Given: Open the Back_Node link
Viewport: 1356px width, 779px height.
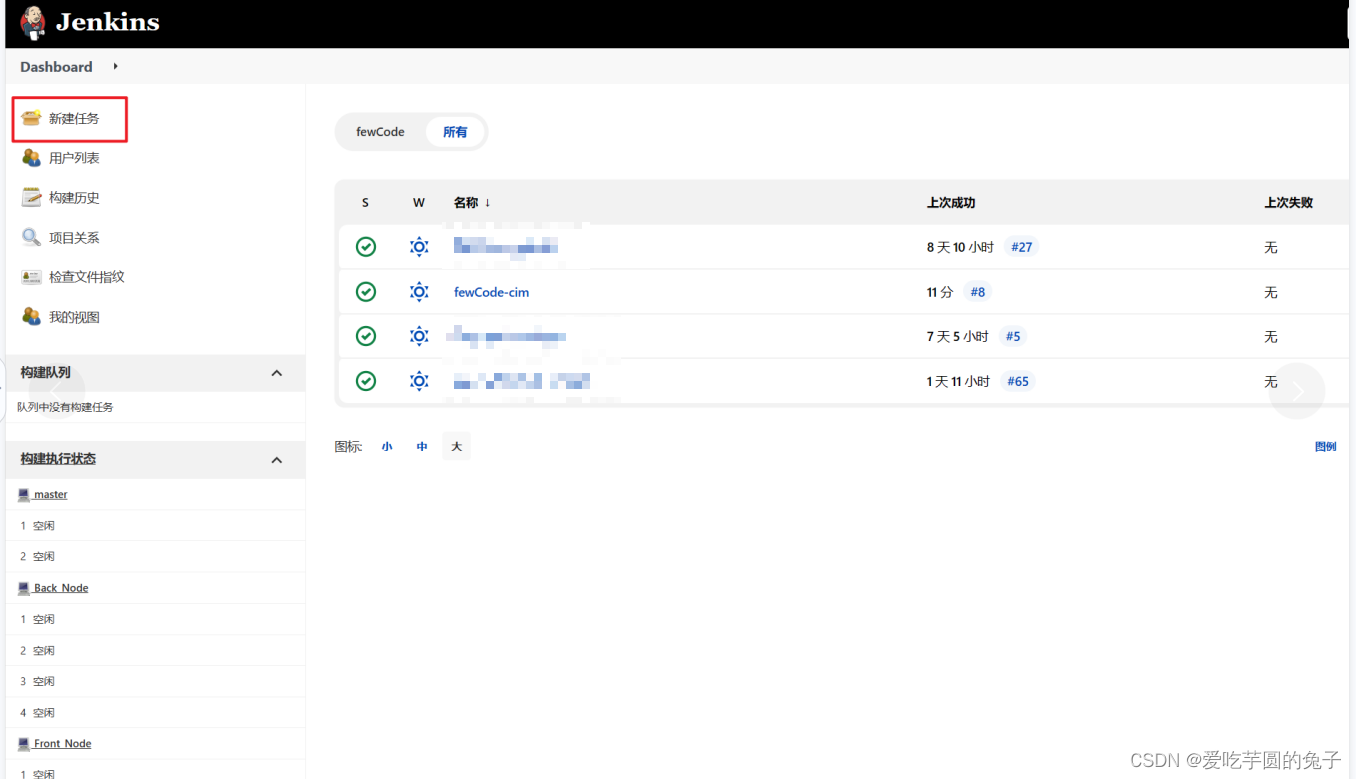Looking at the screenshot, I should (61, 588).
